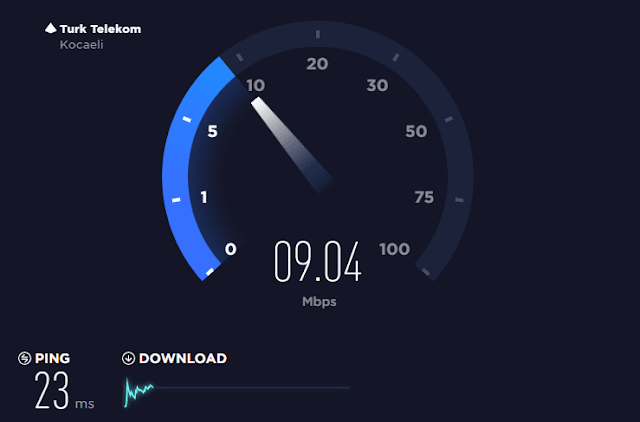Click the 10 mark on the gauge
This screenshot has height=422, width=640.
(256, 86)
